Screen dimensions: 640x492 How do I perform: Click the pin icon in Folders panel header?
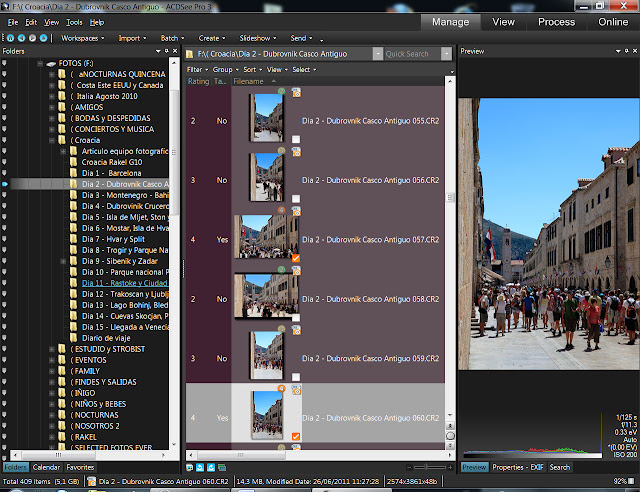(x=166, y=51)
